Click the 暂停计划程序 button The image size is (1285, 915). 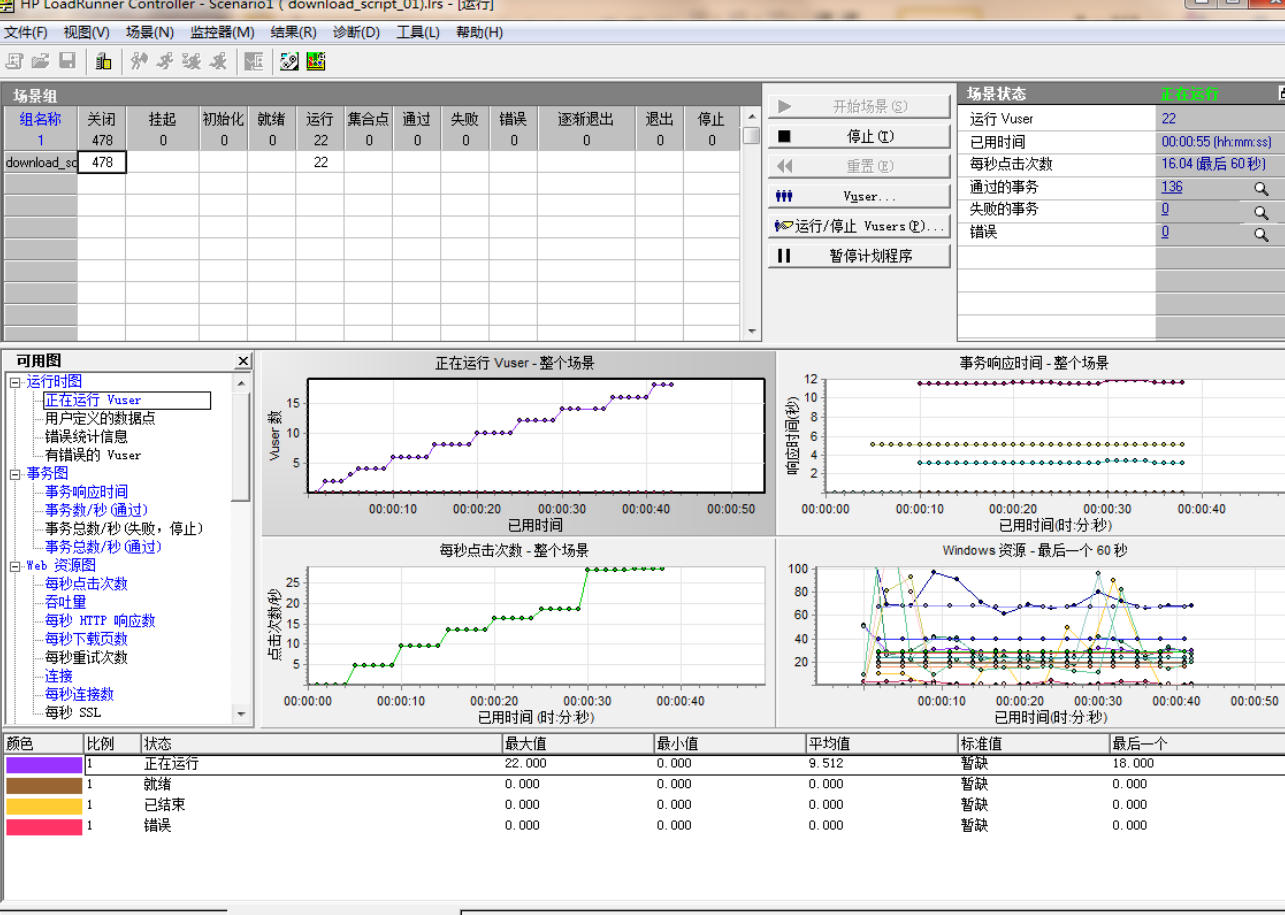[859, 256]
